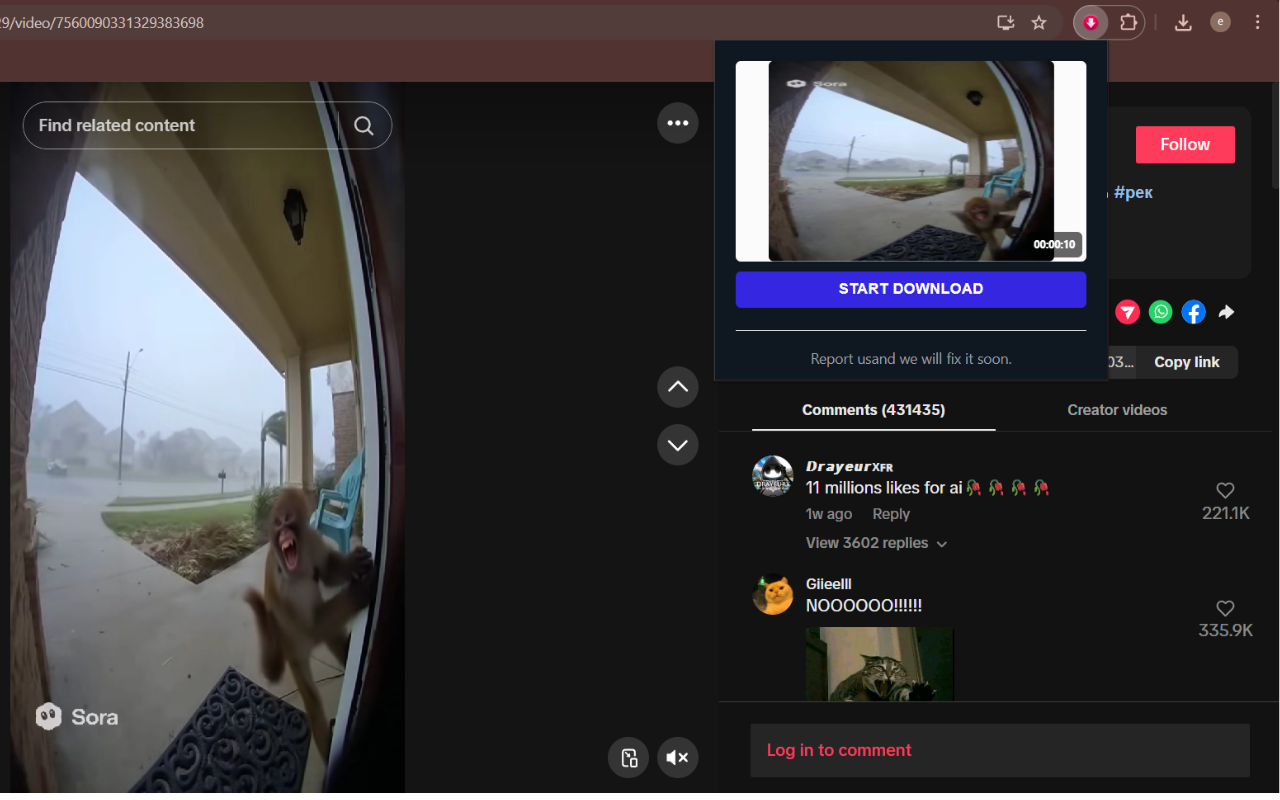Share to Facebook icon
Screen dimensions: 1280x800
tap(1193, 312)
